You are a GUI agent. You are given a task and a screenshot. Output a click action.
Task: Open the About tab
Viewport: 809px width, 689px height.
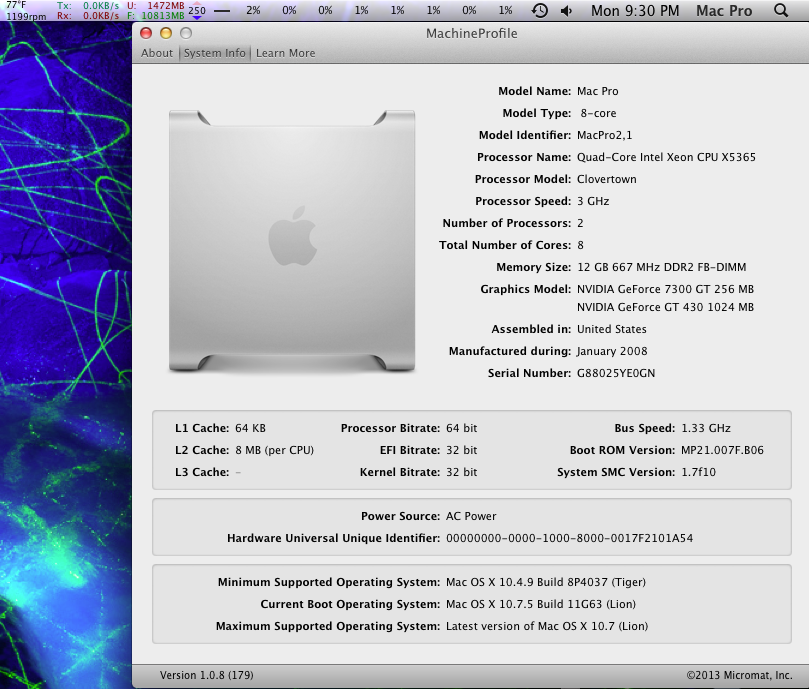click(157, 53)
